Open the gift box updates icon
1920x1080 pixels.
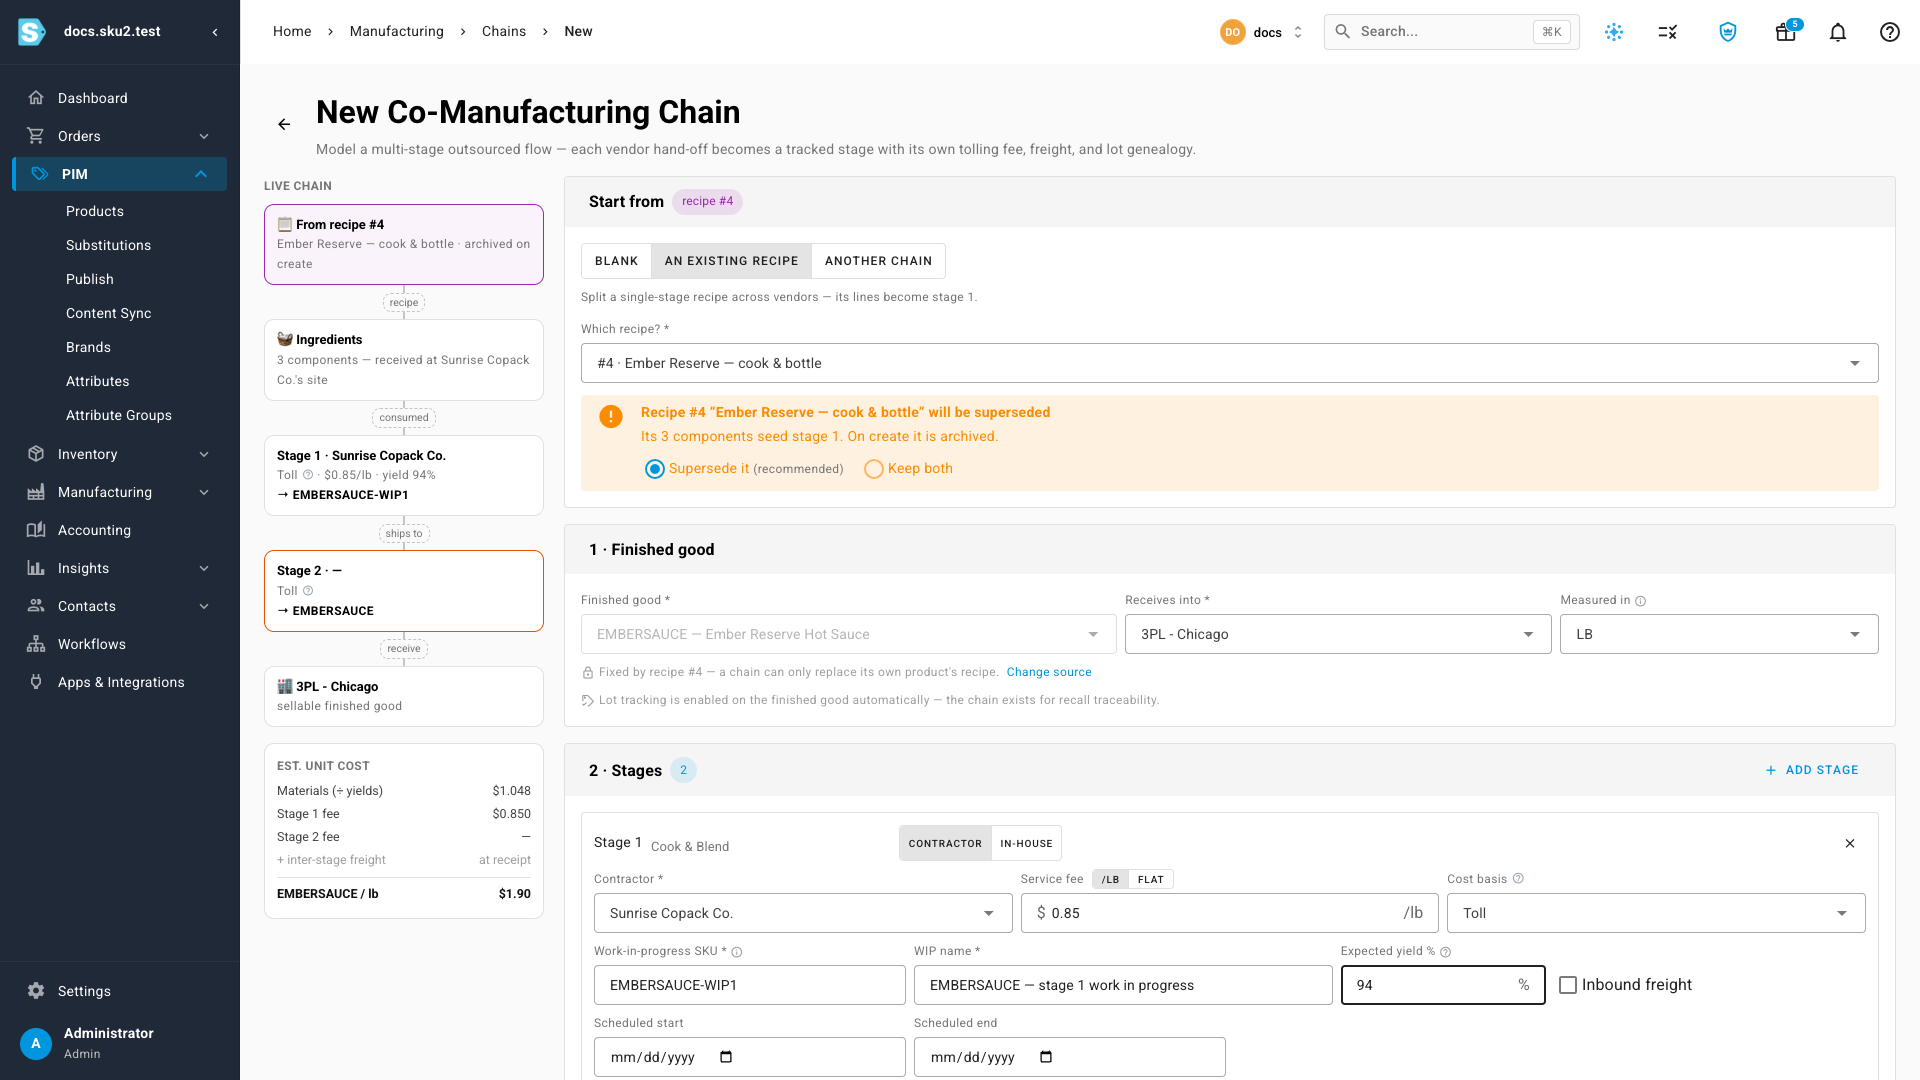[1785, 32]
